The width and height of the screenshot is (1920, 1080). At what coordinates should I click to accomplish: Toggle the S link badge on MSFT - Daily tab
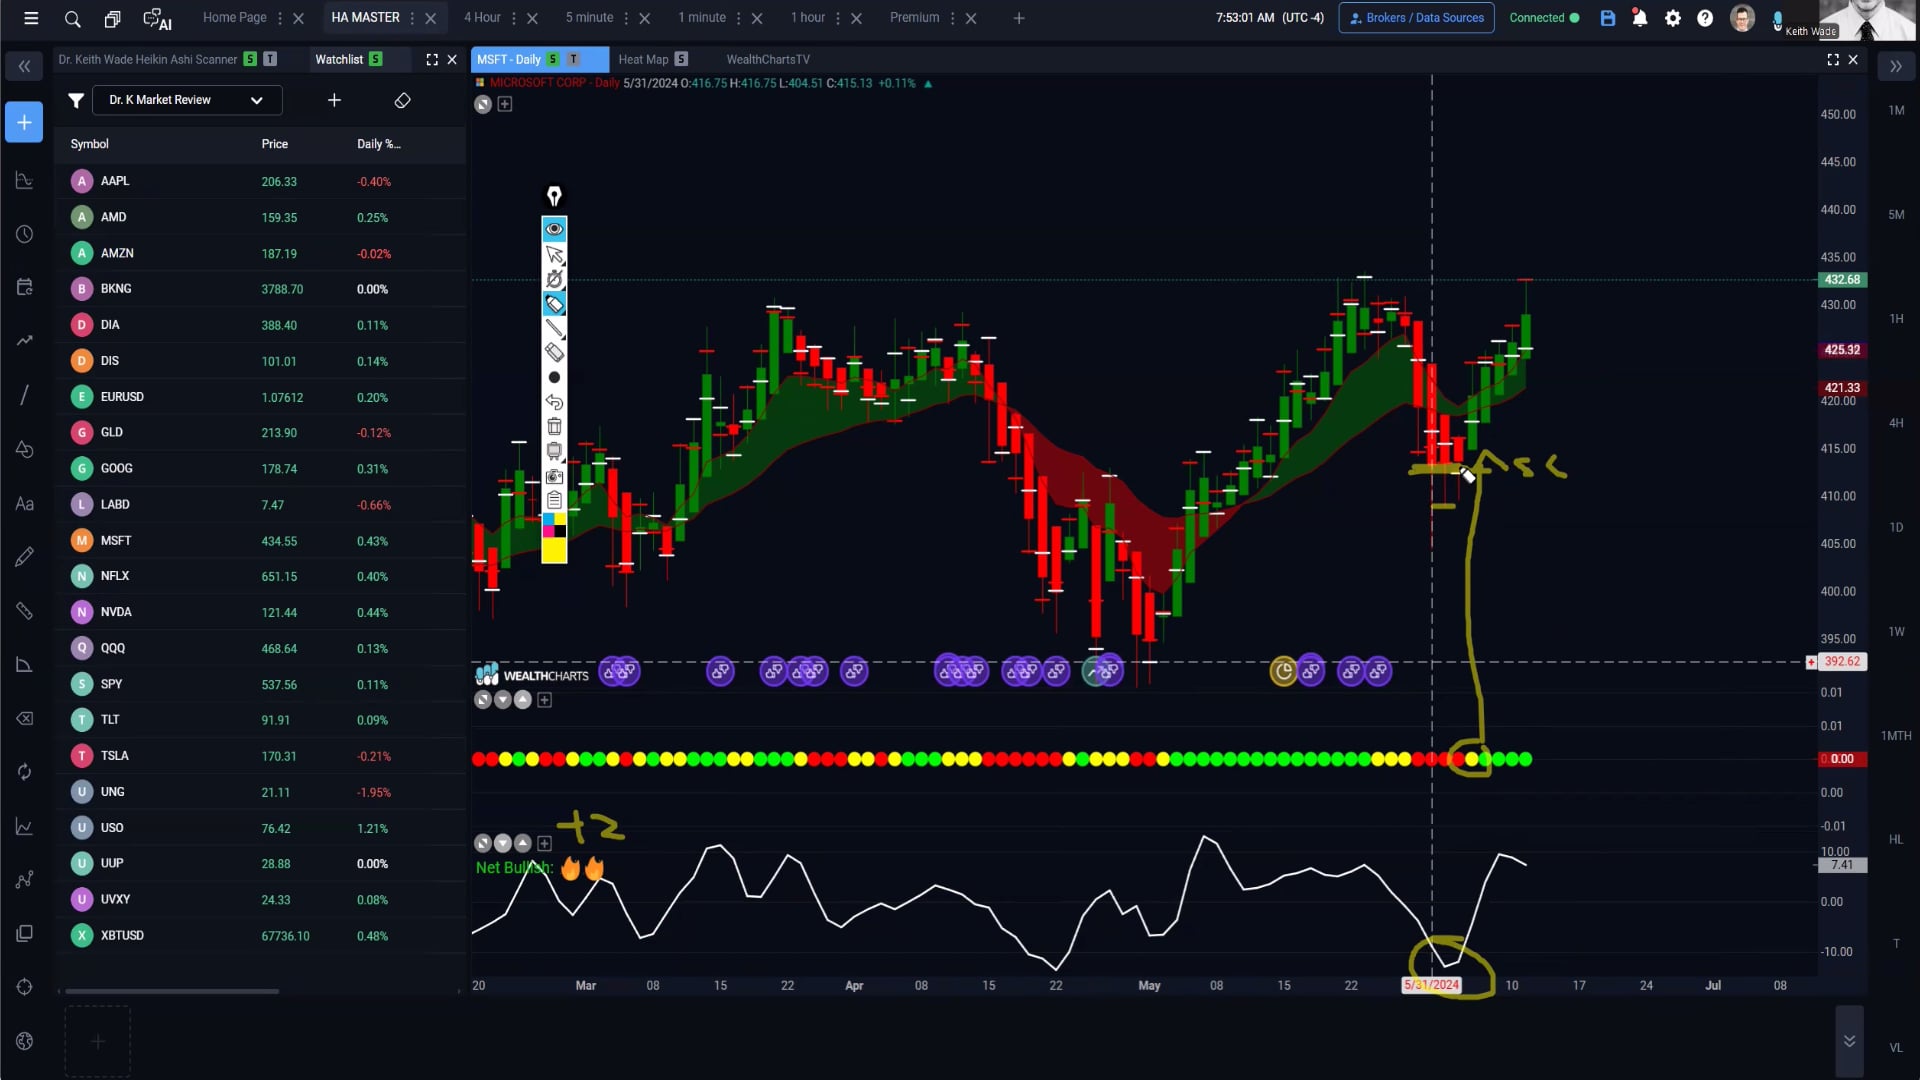tap(552, 60)
